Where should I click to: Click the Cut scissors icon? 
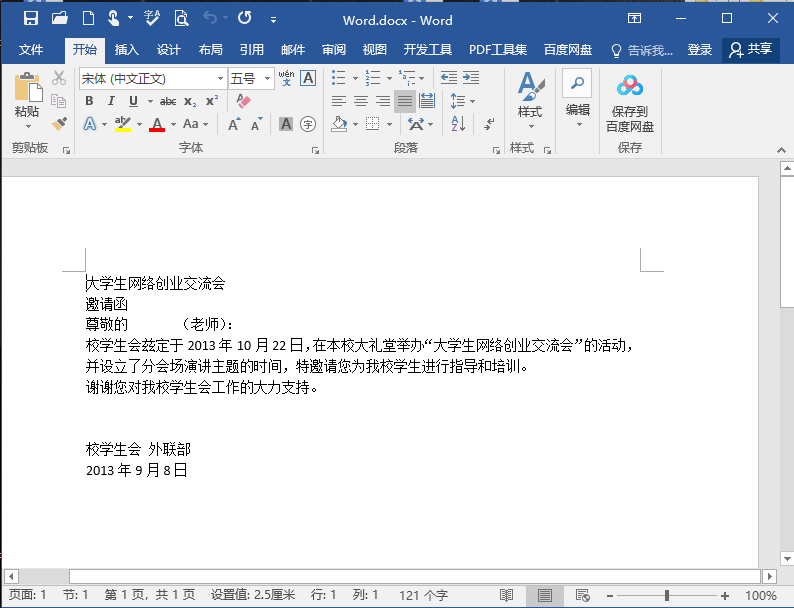click(59, 78)
